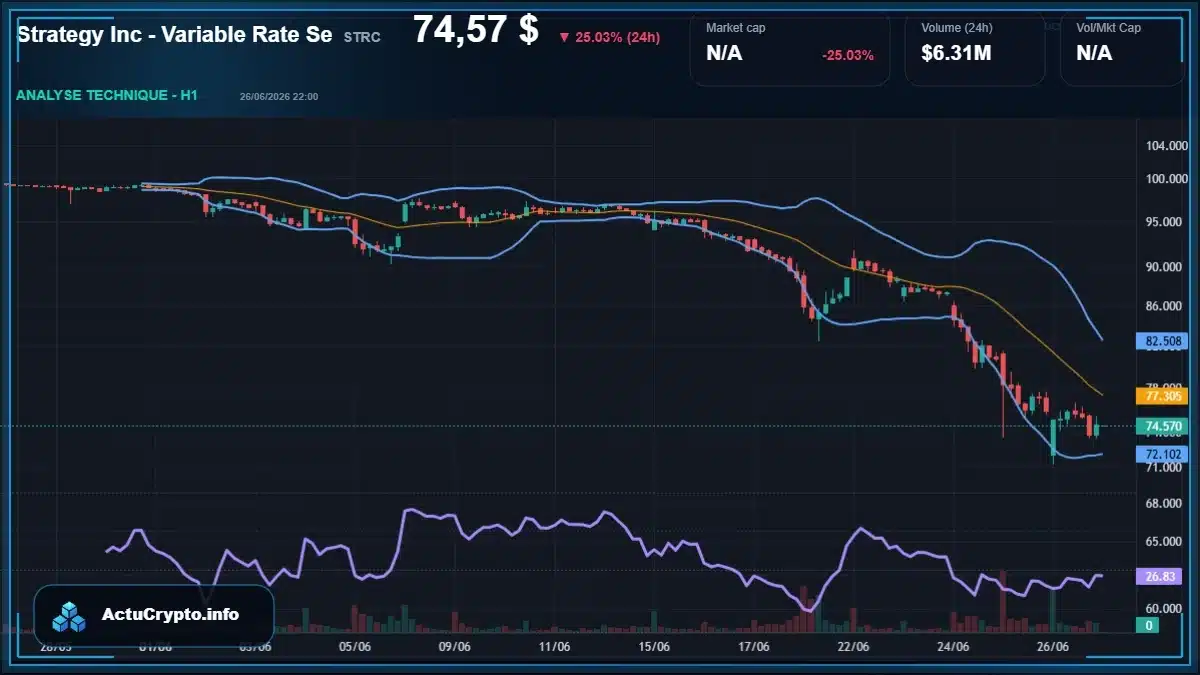
Task: Click the purple 26.83 RSI value tag
Action: tap(1160, 576)
